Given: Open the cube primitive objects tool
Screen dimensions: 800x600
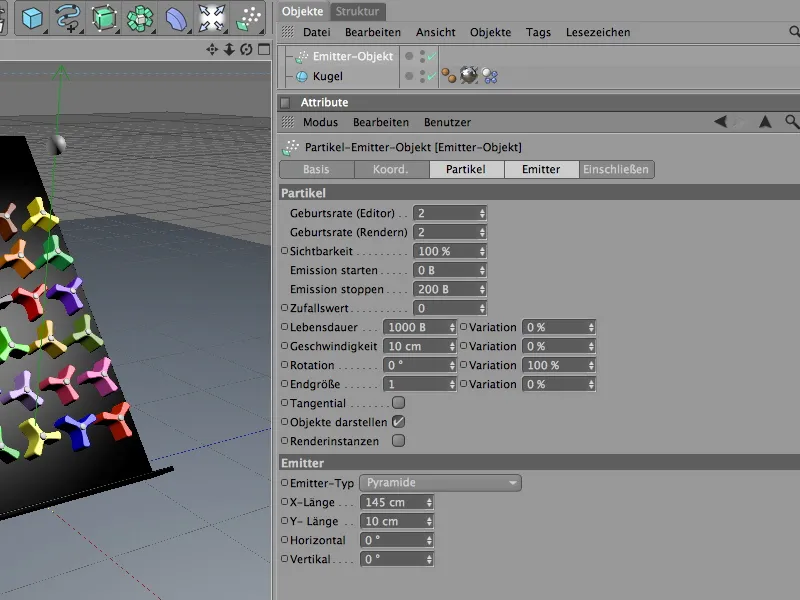Looking at the screenshot, I should pos(33,18).
